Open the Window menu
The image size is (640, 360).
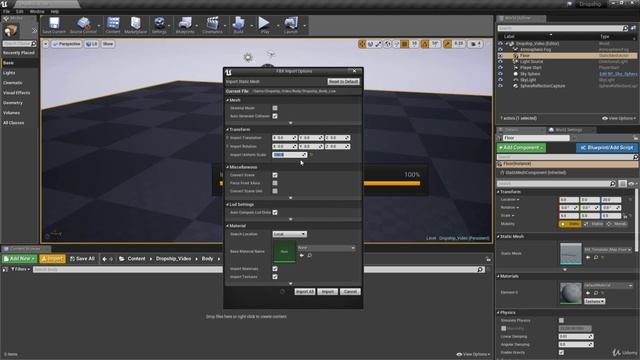37,11
